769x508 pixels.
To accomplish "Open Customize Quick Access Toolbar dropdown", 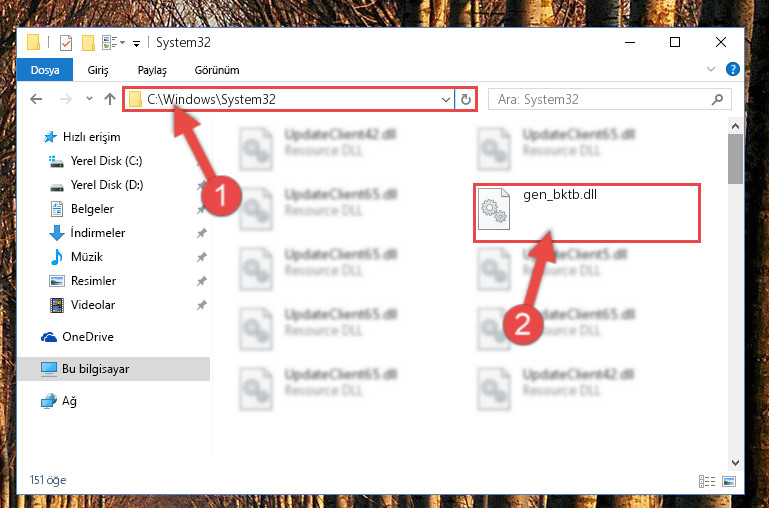I will [136, 43].
